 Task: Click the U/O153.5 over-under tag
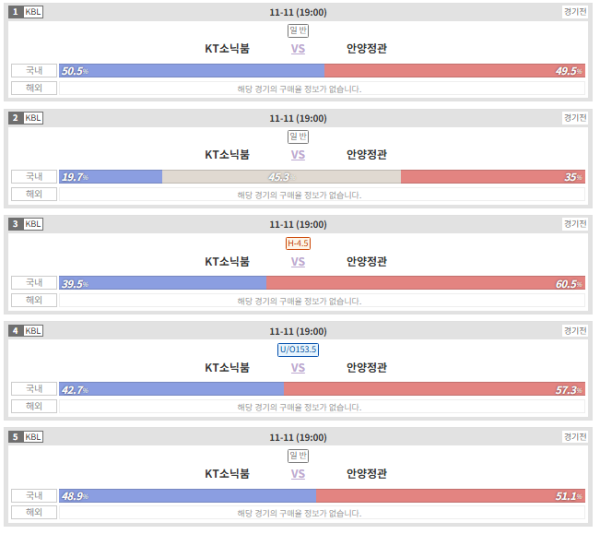tap(298, 350)
